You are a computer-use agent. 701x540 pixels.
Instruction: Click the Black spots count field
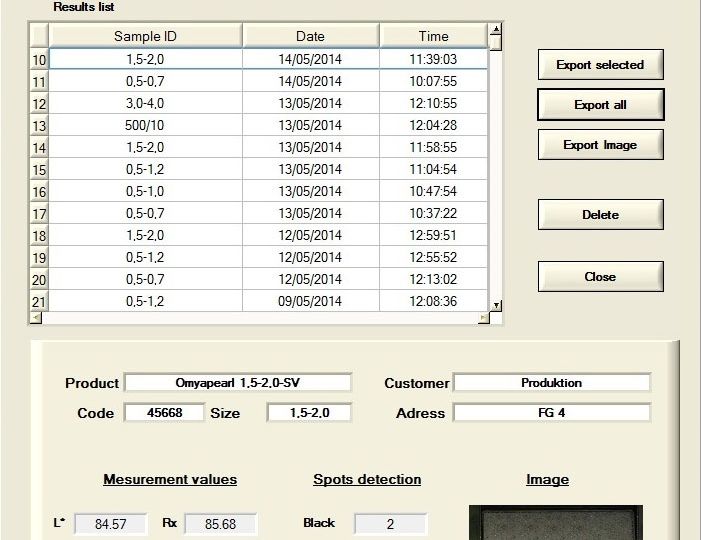(390, 523)
